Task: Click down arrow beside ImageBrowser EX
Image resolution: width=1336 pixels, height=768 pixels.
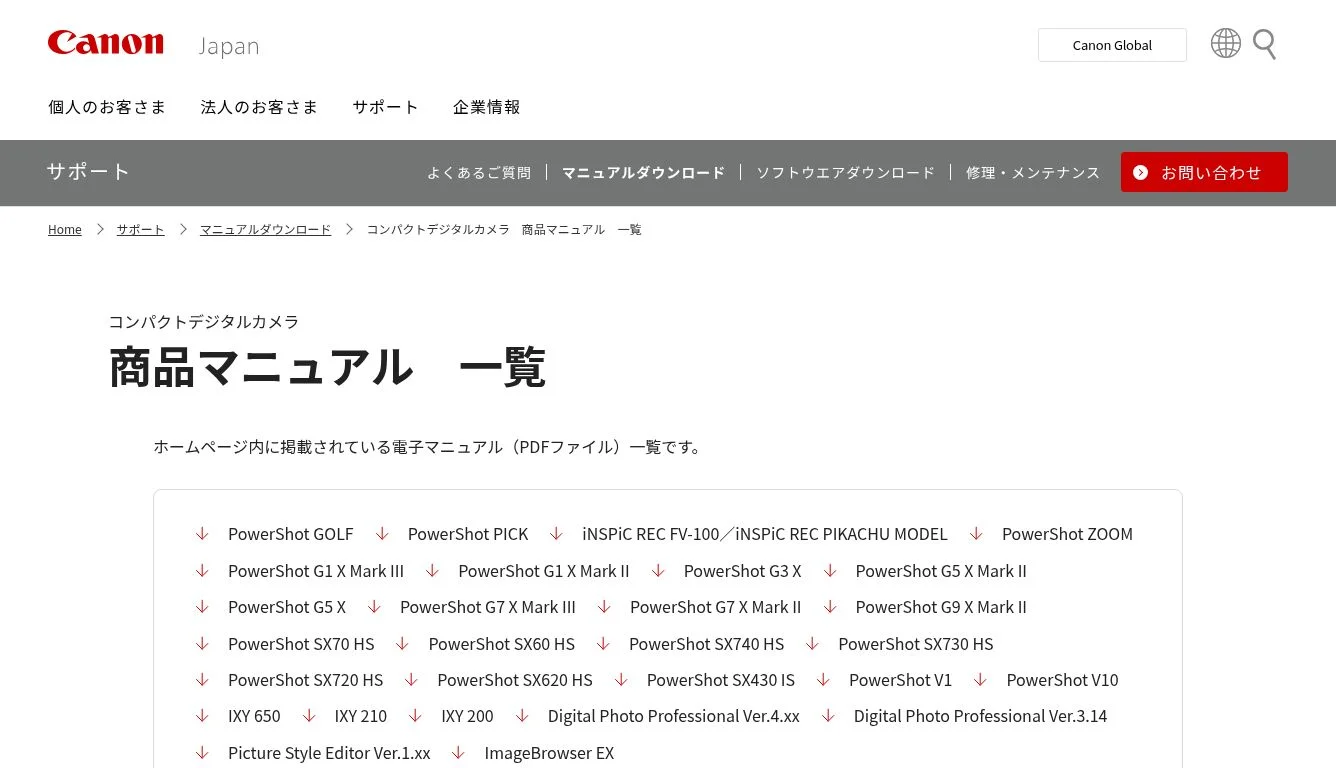Action: 458,753
